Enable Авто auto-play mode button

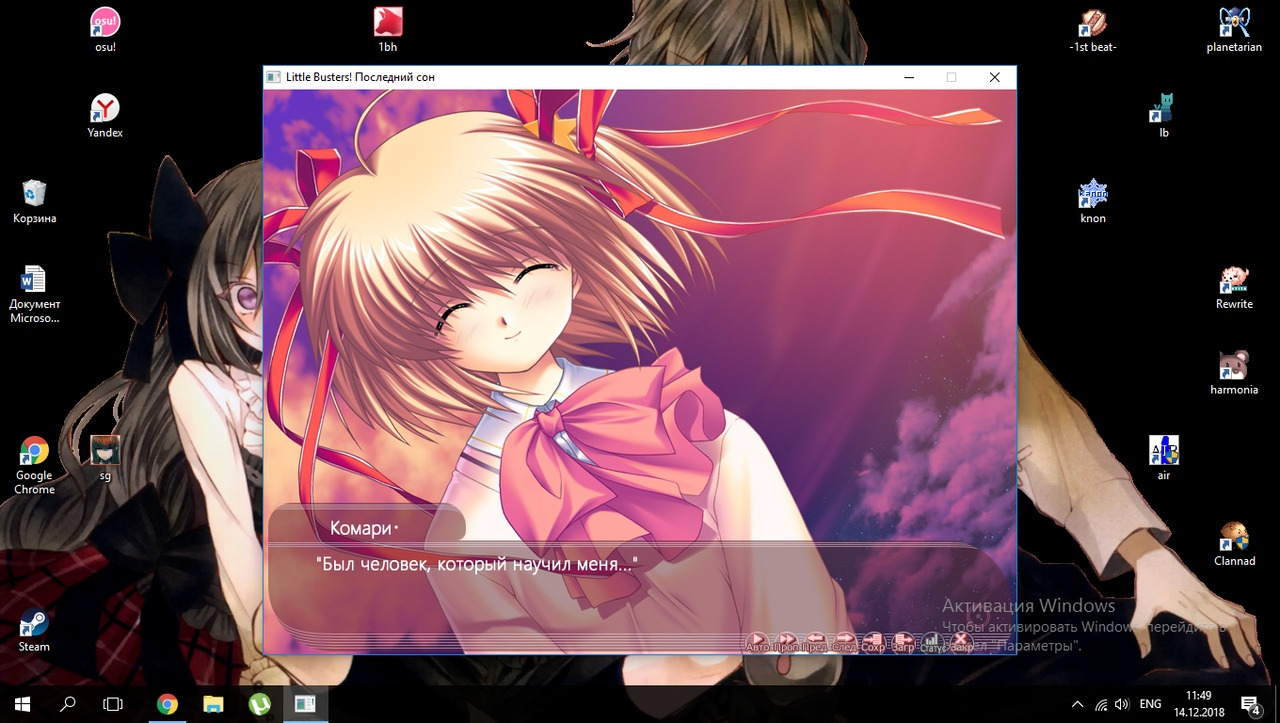pyautogui.click(x=758, y=641)
